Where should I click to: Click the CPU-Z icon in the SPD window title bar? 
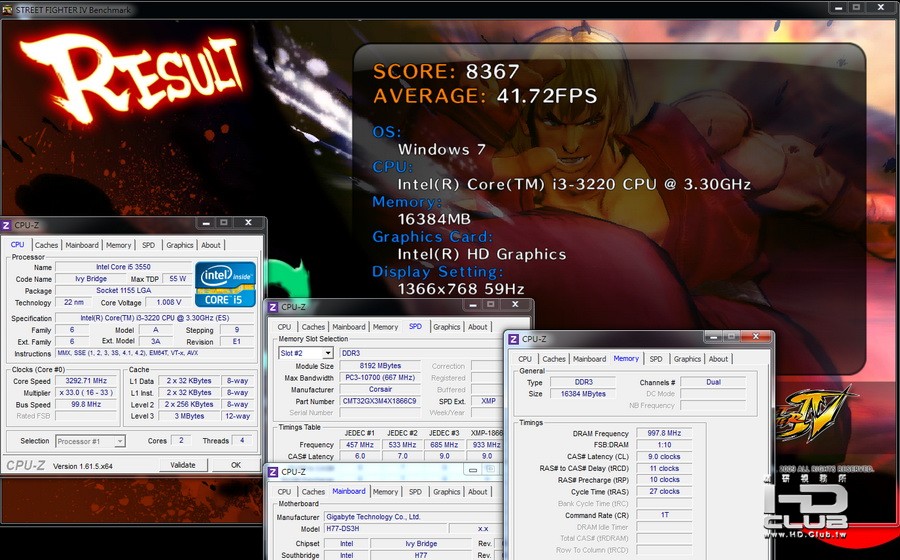click(x=273, y=307)
